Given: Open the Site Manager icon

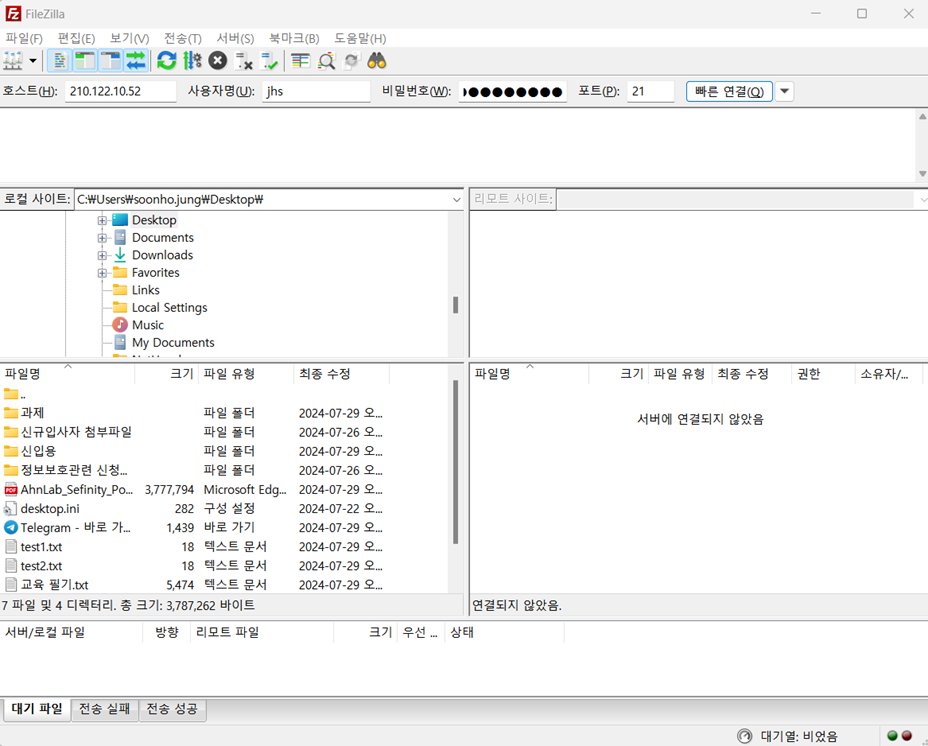Looking at the screenshot, I should 13,61.
